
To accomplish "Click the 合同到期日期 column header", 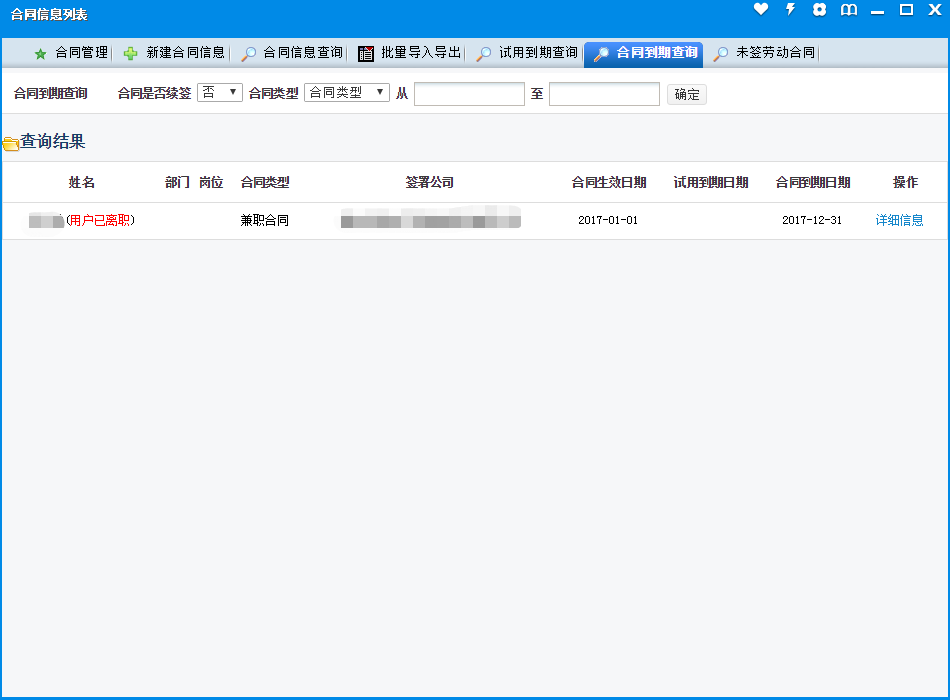I will tap(812, 183).
